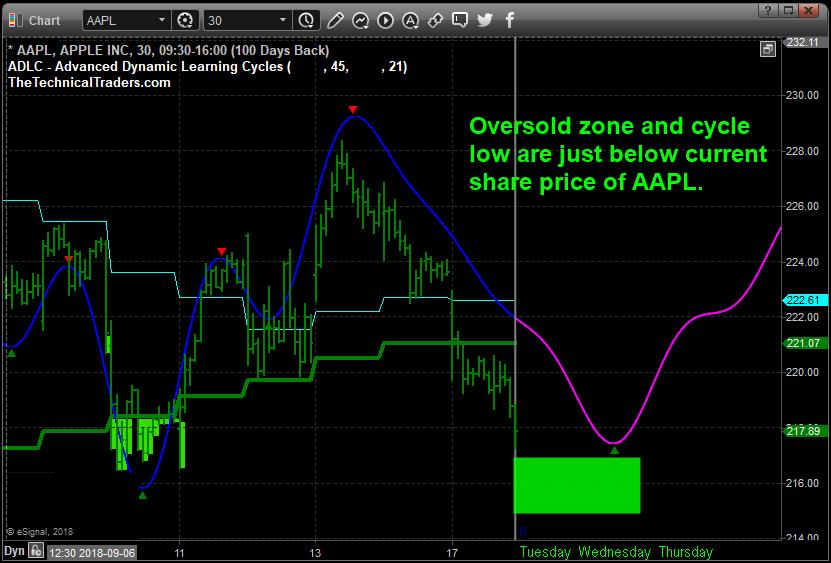
Task: Click TheTechnicalTraders.com label
Action: (89, 83)
